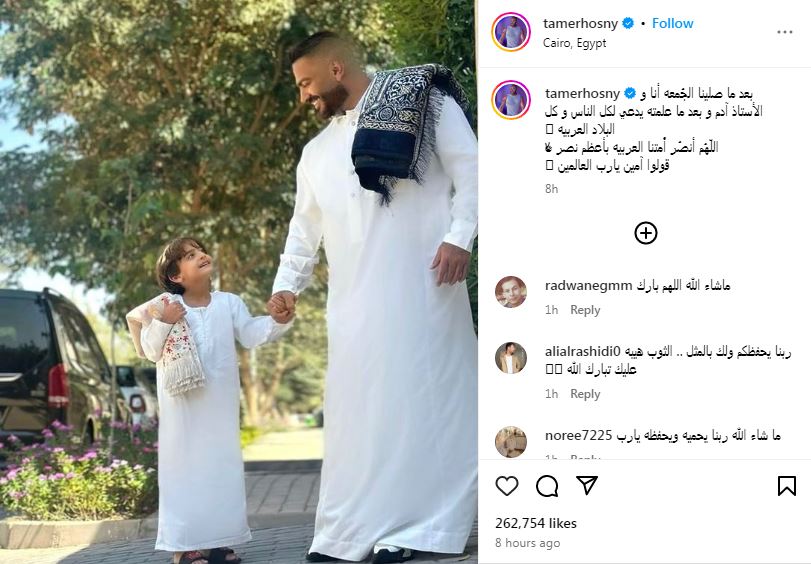Open Cairo, Egypt location link

pyautogui.click(x=574, y=43)
